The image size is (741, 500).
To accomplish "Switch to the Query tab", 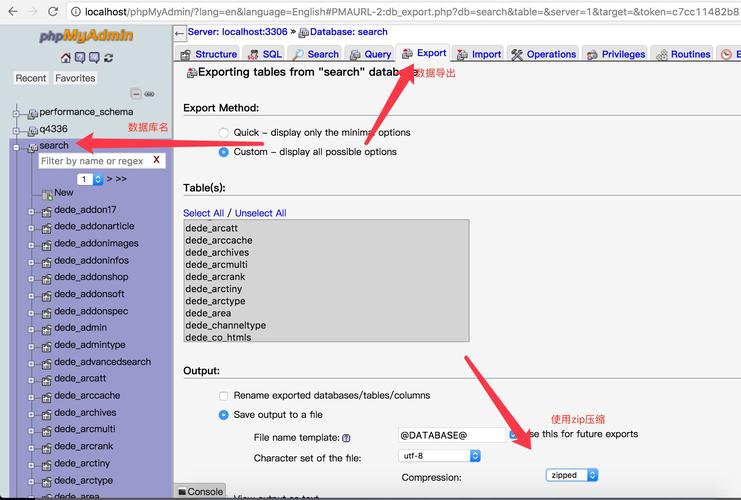I will (x=370, y=54).
